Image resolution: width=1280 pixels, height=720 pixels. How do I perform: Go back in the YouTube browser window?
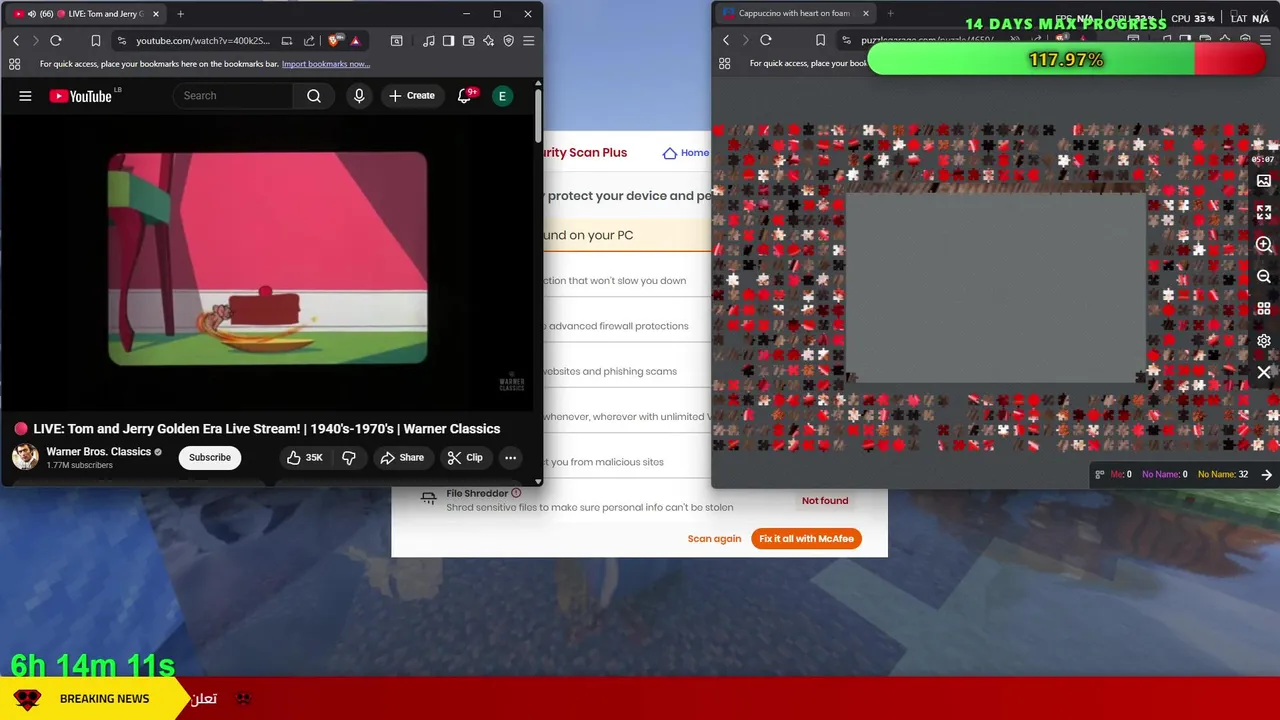point(16,41)
